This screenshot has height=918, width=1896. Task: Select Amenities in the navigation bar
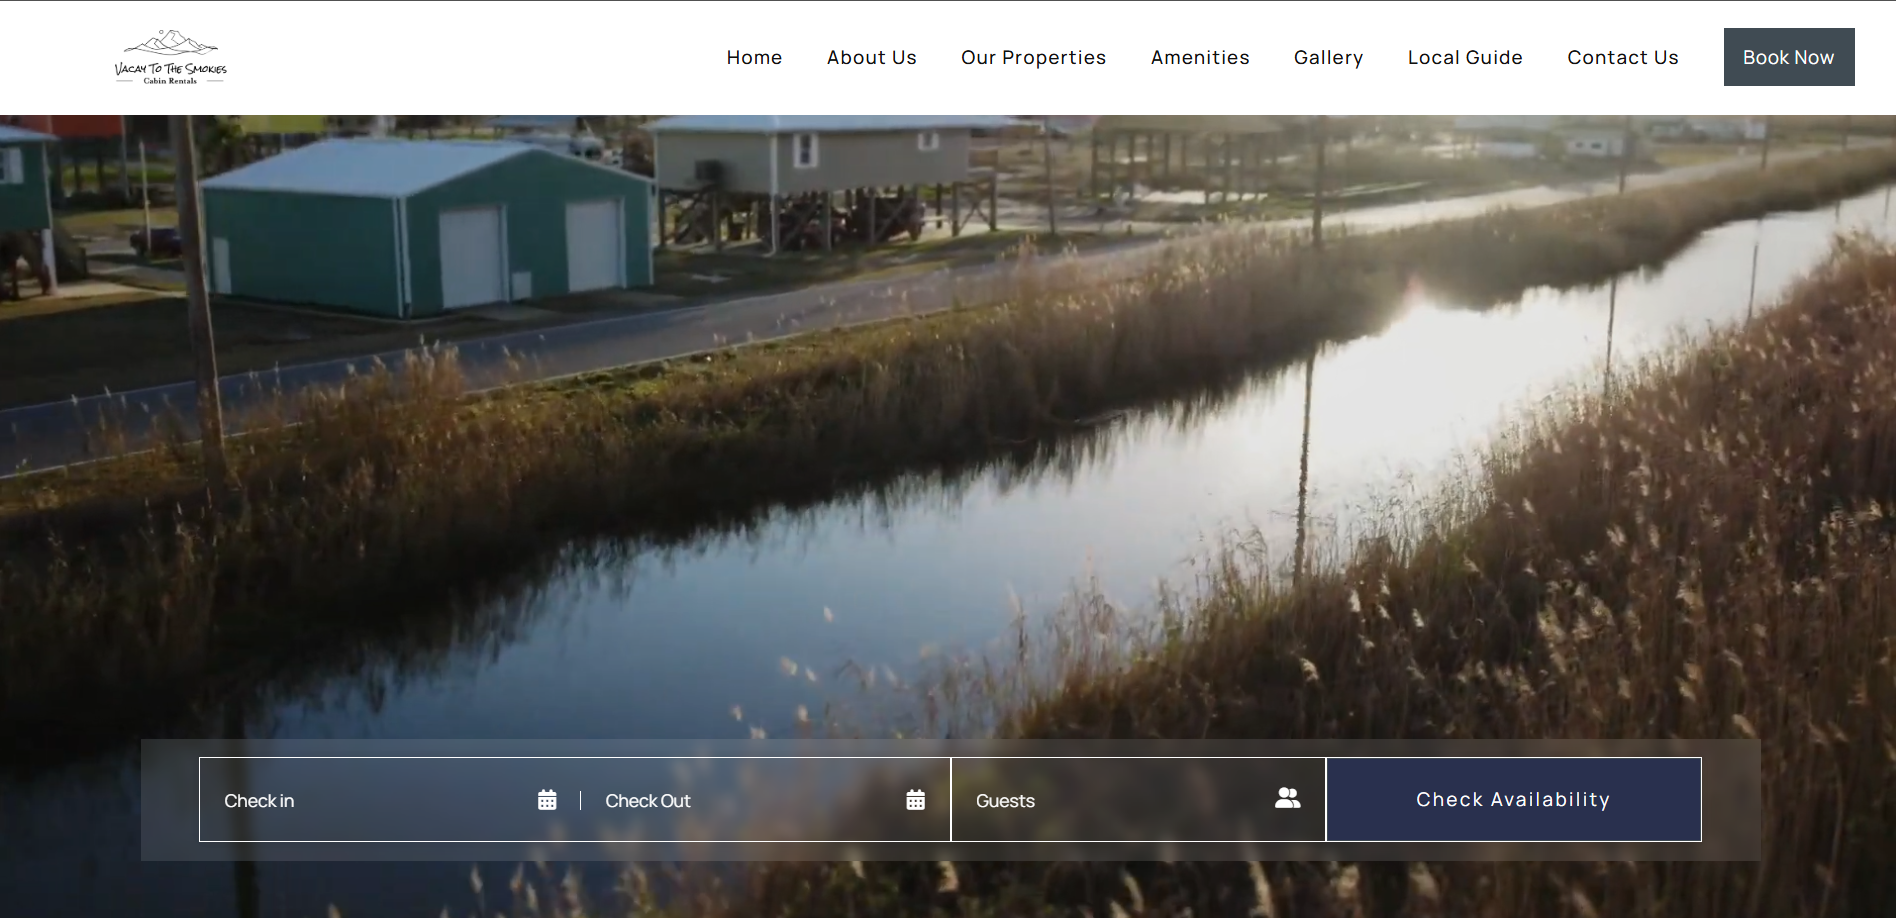pos(1199,58)
